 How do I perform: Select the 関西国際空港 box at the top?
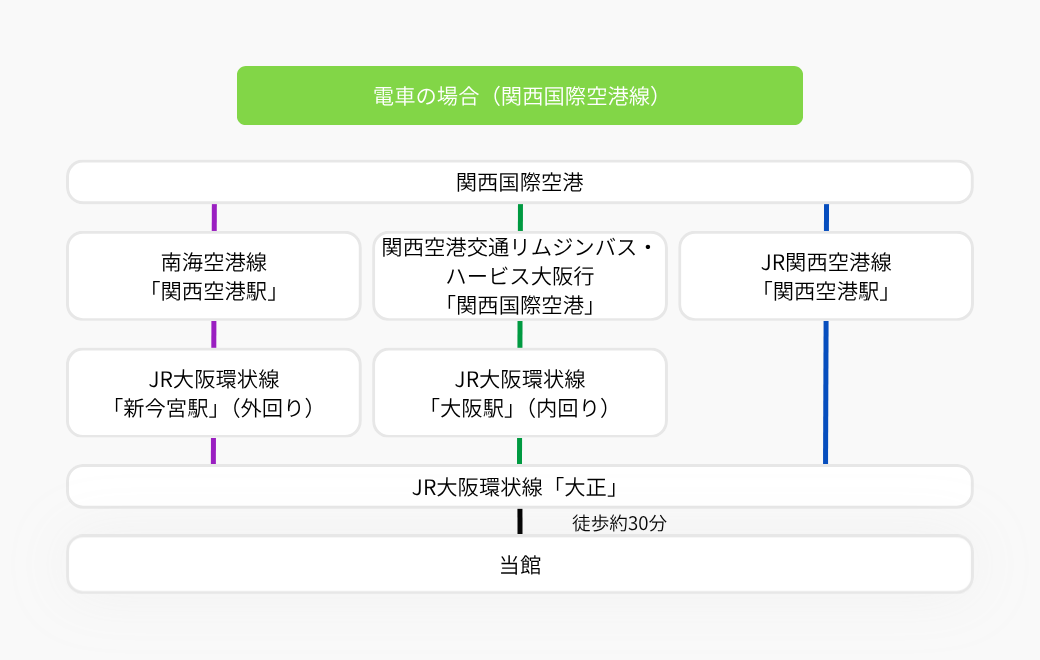point(519,182)
